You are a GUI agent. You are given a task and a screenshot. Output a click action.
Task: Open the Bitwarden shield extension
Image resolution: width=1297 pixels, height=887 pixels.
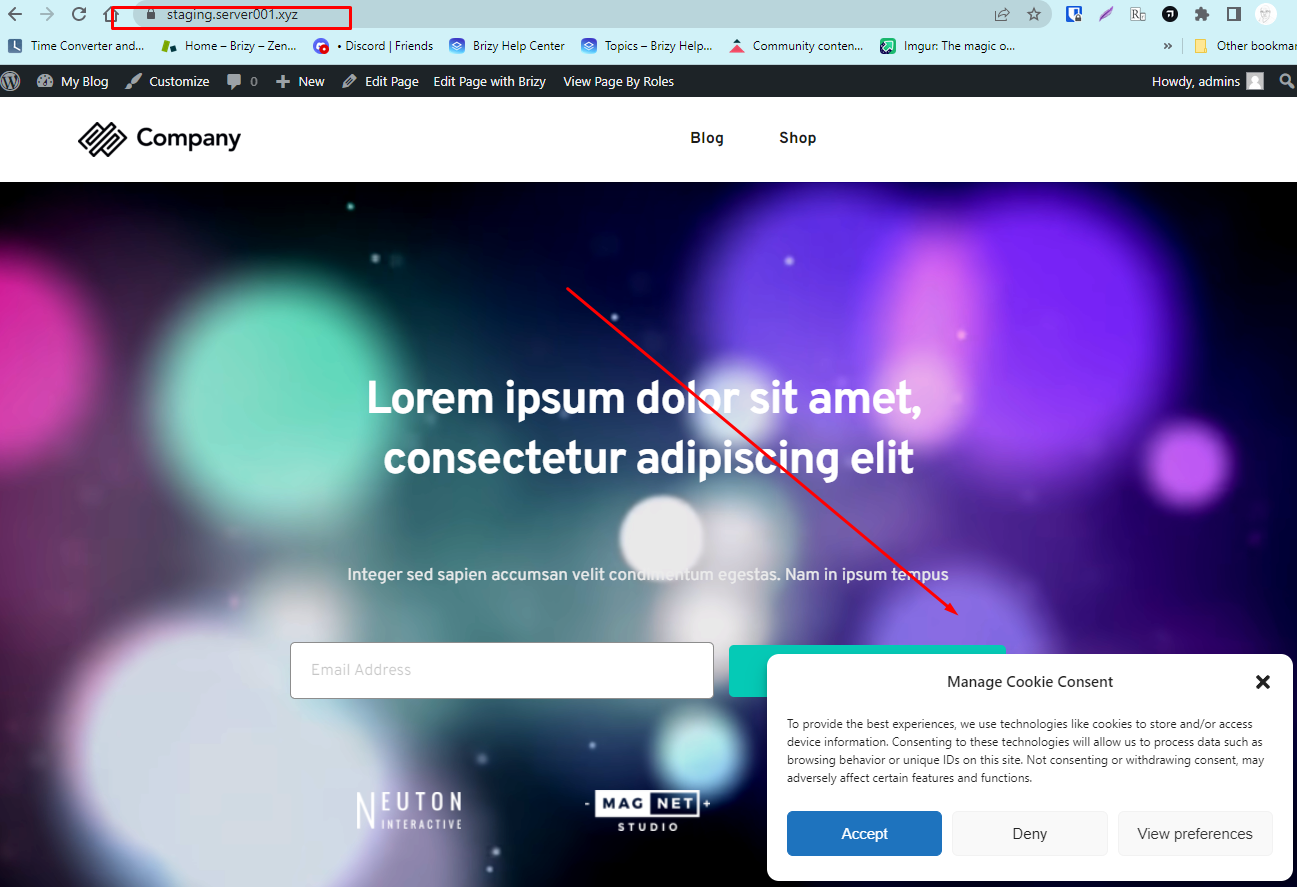[1073, 14]
